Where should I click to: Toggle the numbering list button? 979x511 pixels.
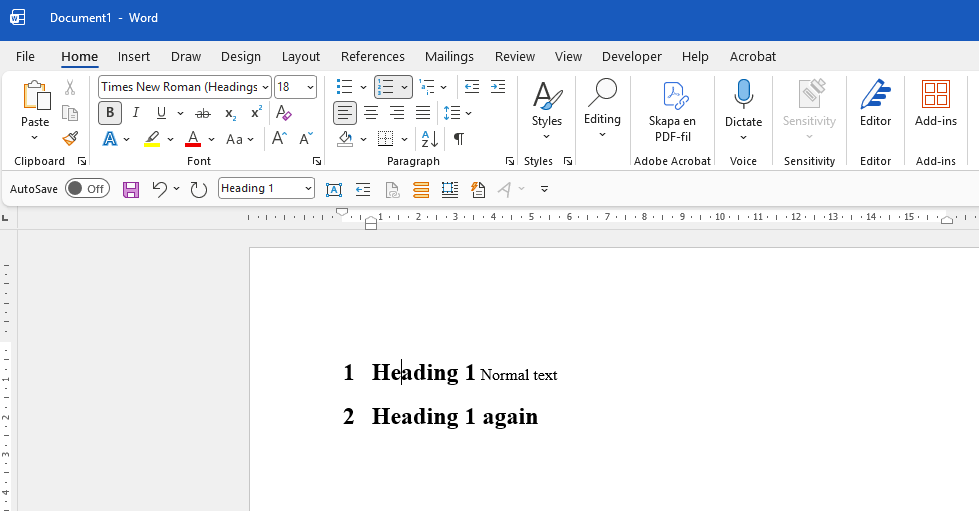(387, 87)
